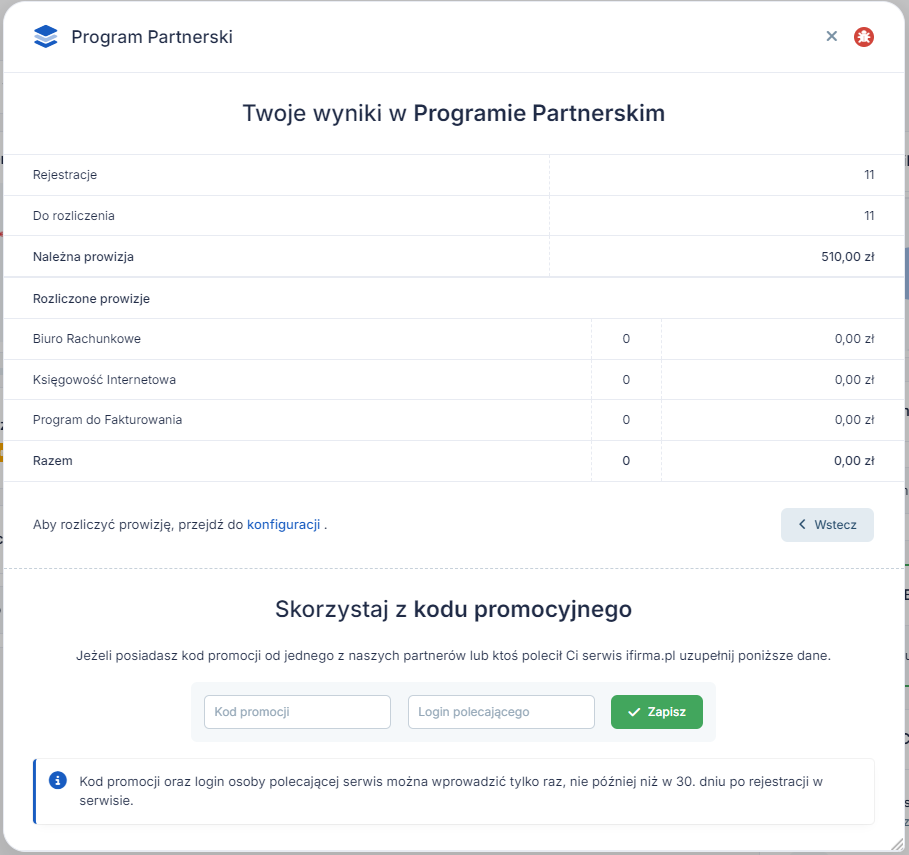Click the blue layers logo icon
This screenshot has height=855, width=909.
click(46, 37)
